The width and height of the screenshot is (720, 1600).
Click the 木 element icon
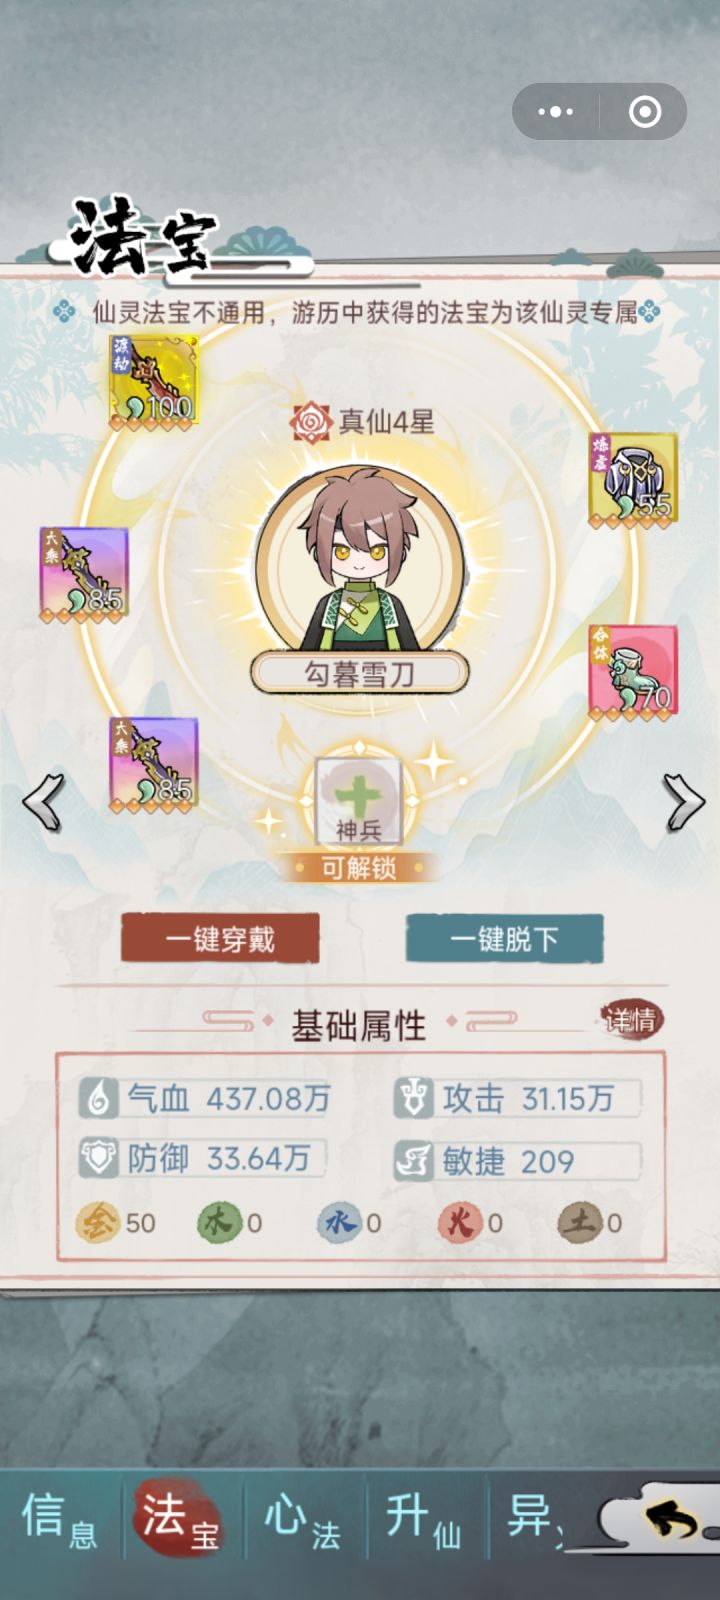218,1222
